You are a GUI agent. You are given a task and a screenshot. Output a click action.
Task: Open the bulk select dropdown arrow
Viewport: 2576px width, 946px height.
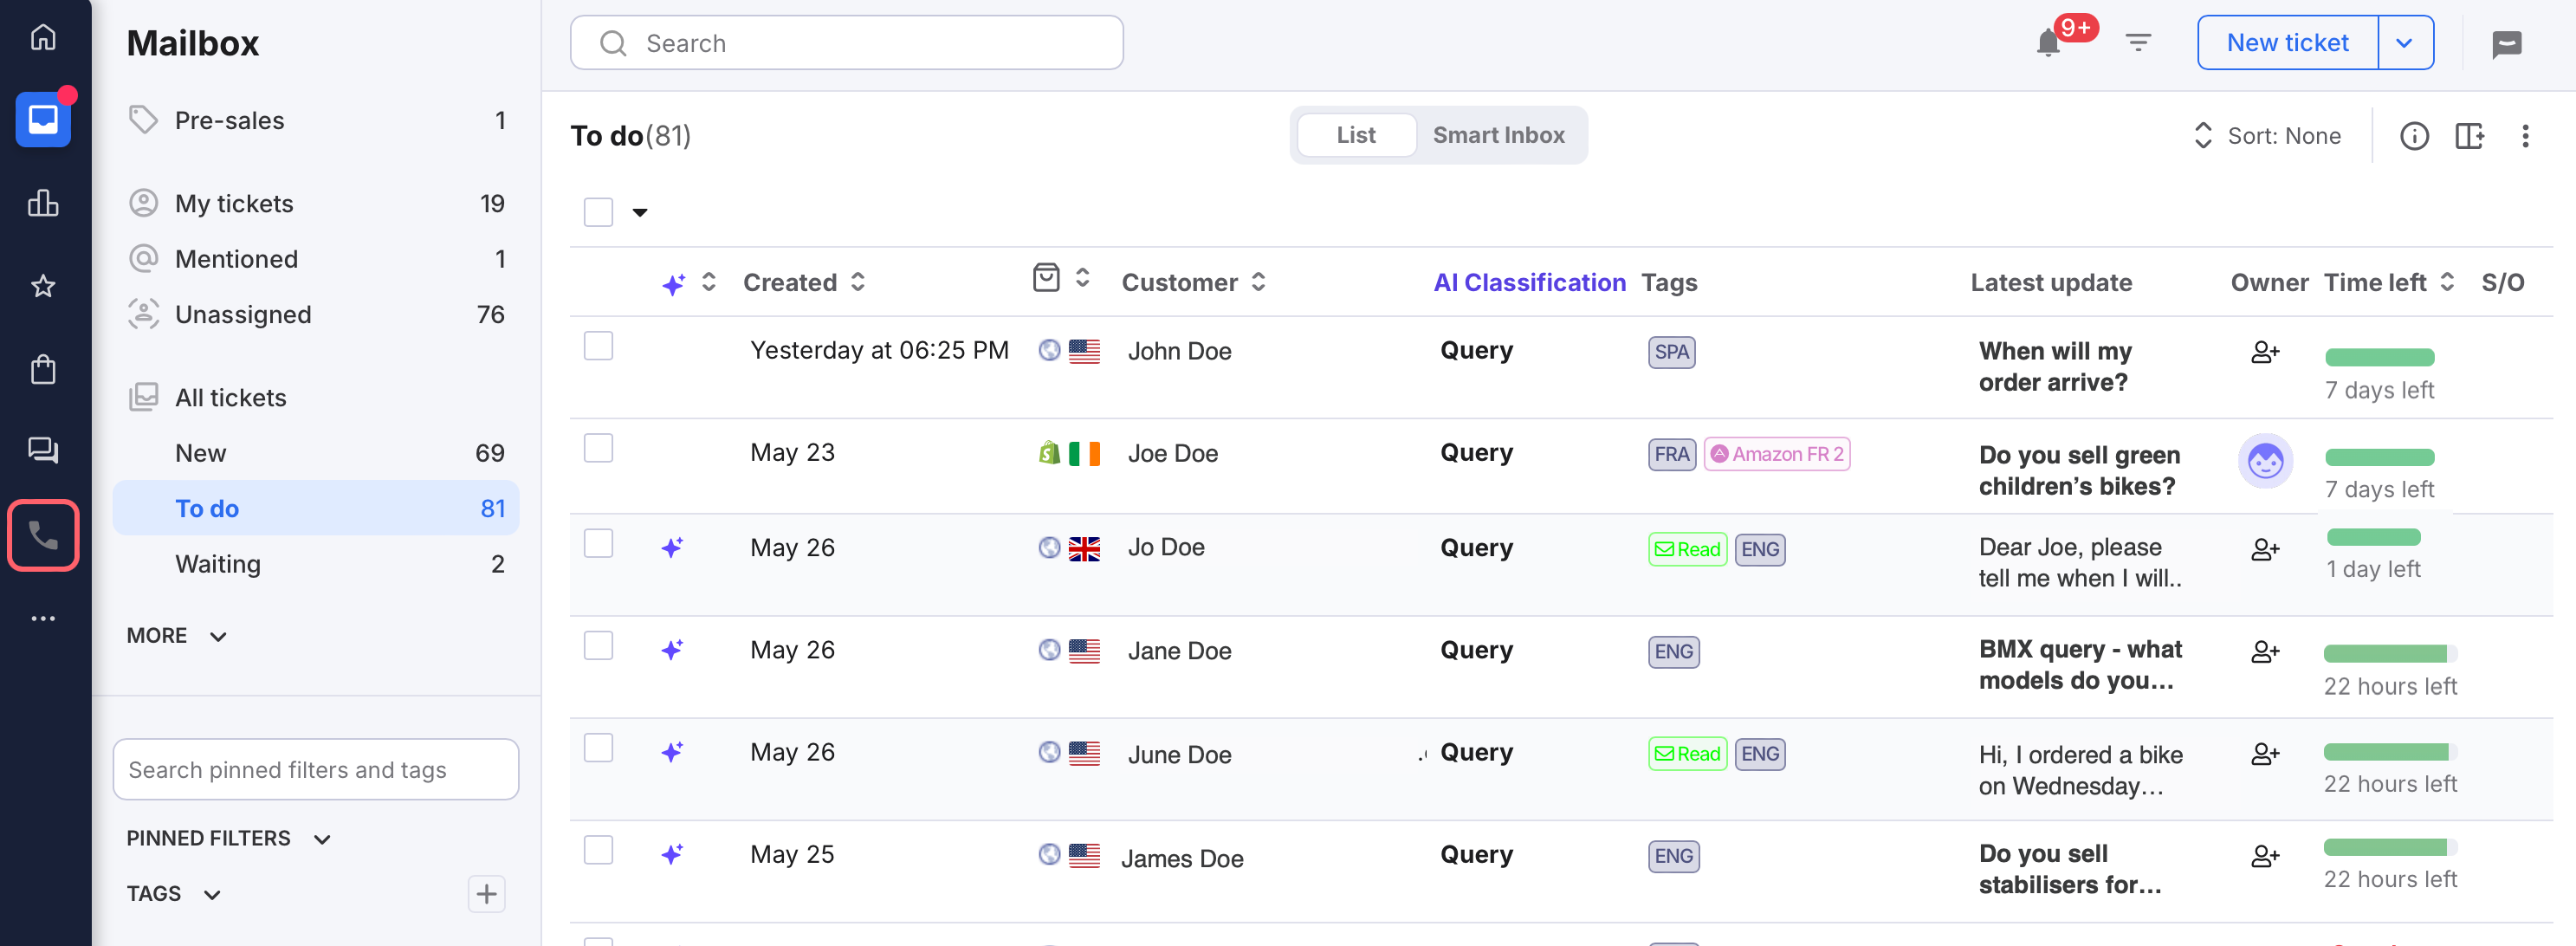point(640,212)
